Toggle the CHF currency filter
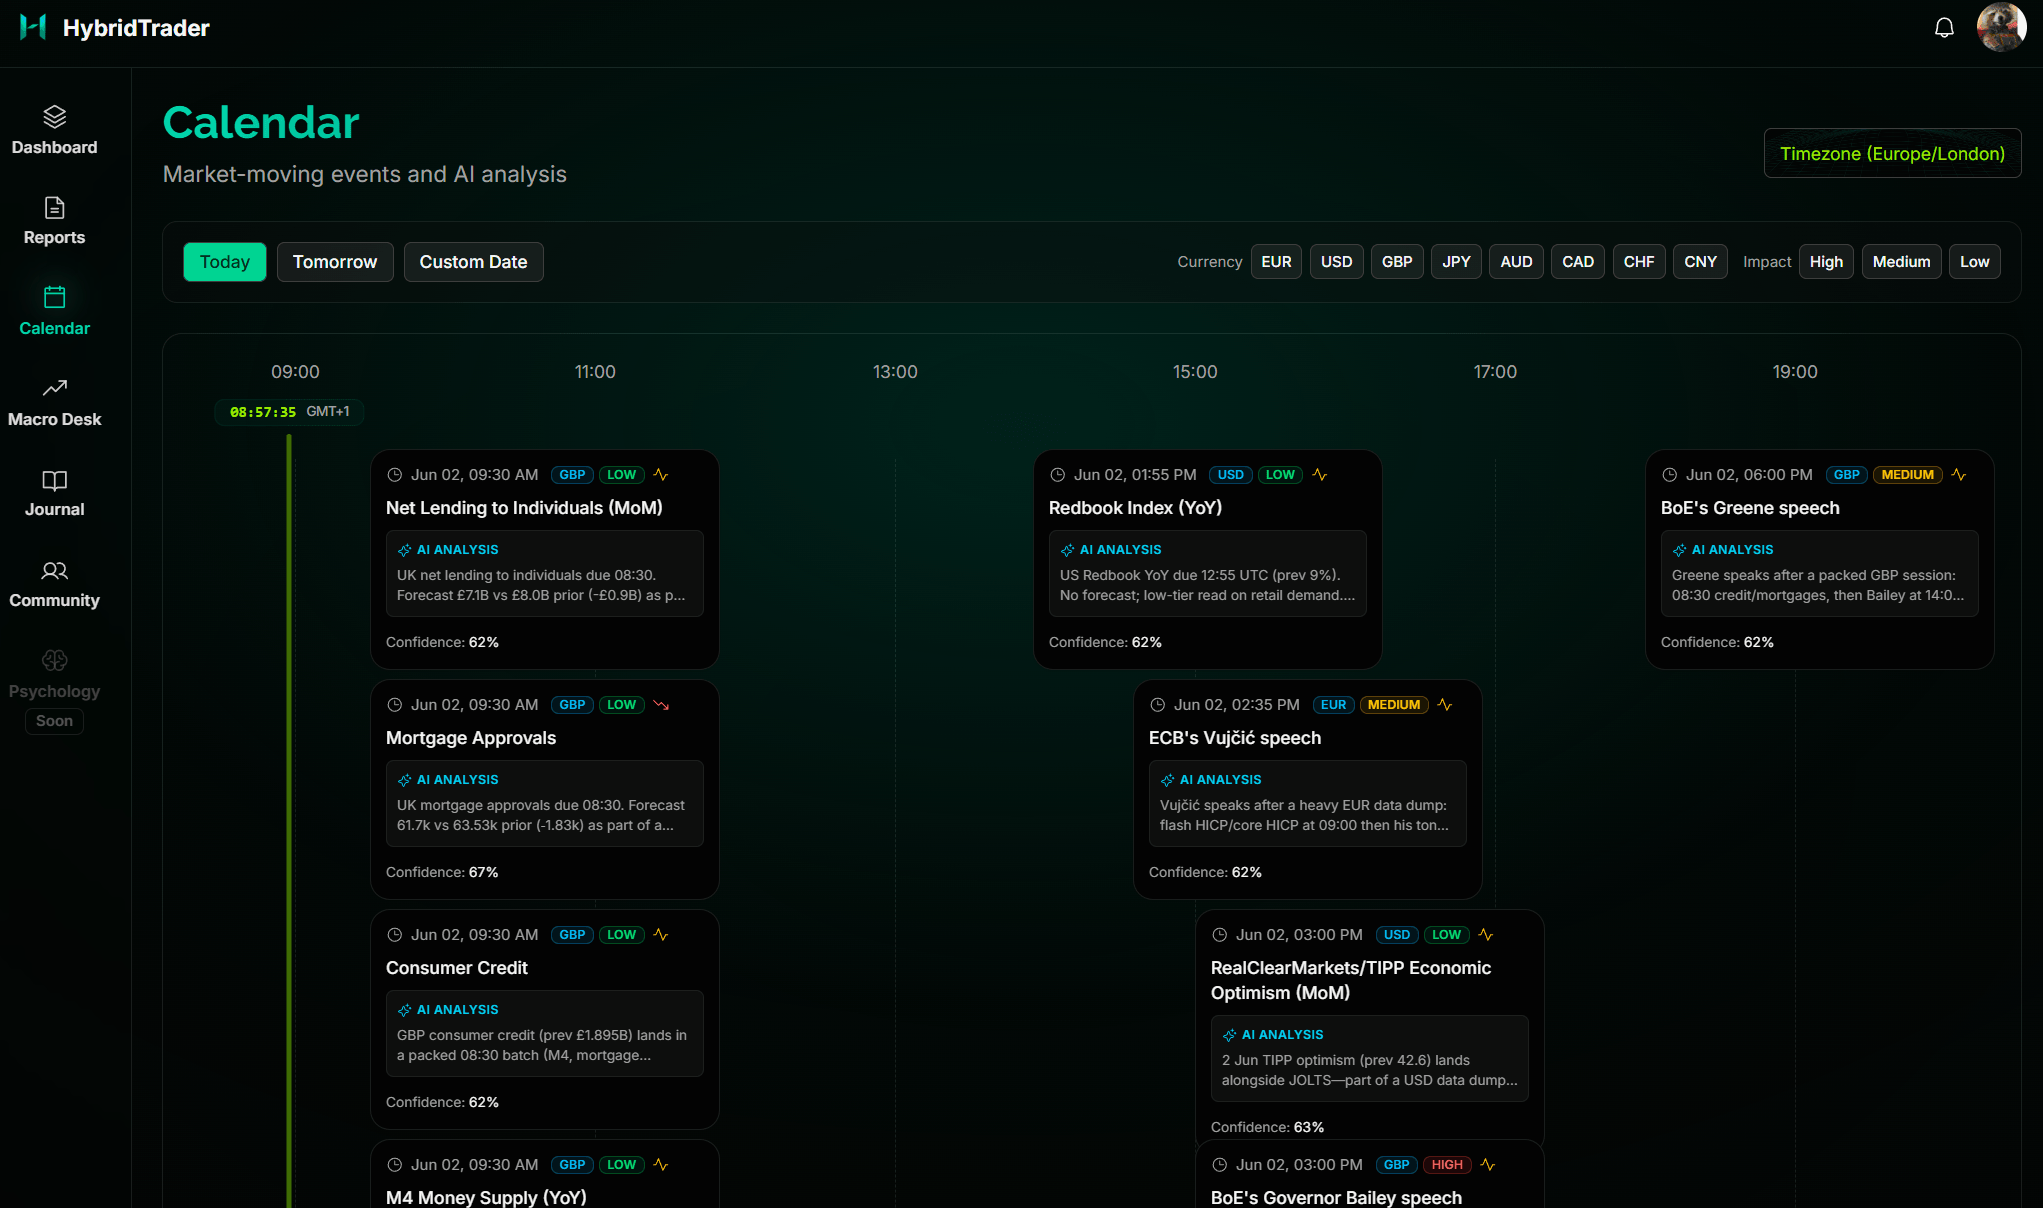The width and height of the screenshot is (2043, 1208). tap(1639, 262)
